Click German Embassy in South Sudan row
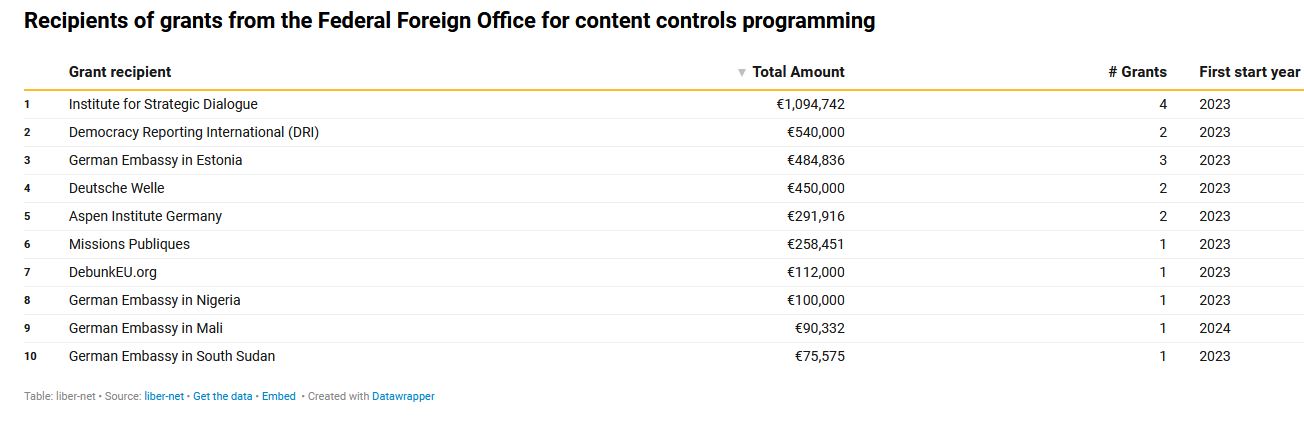Viewport: 1304px width, 429px height. [x=172, y=356]
